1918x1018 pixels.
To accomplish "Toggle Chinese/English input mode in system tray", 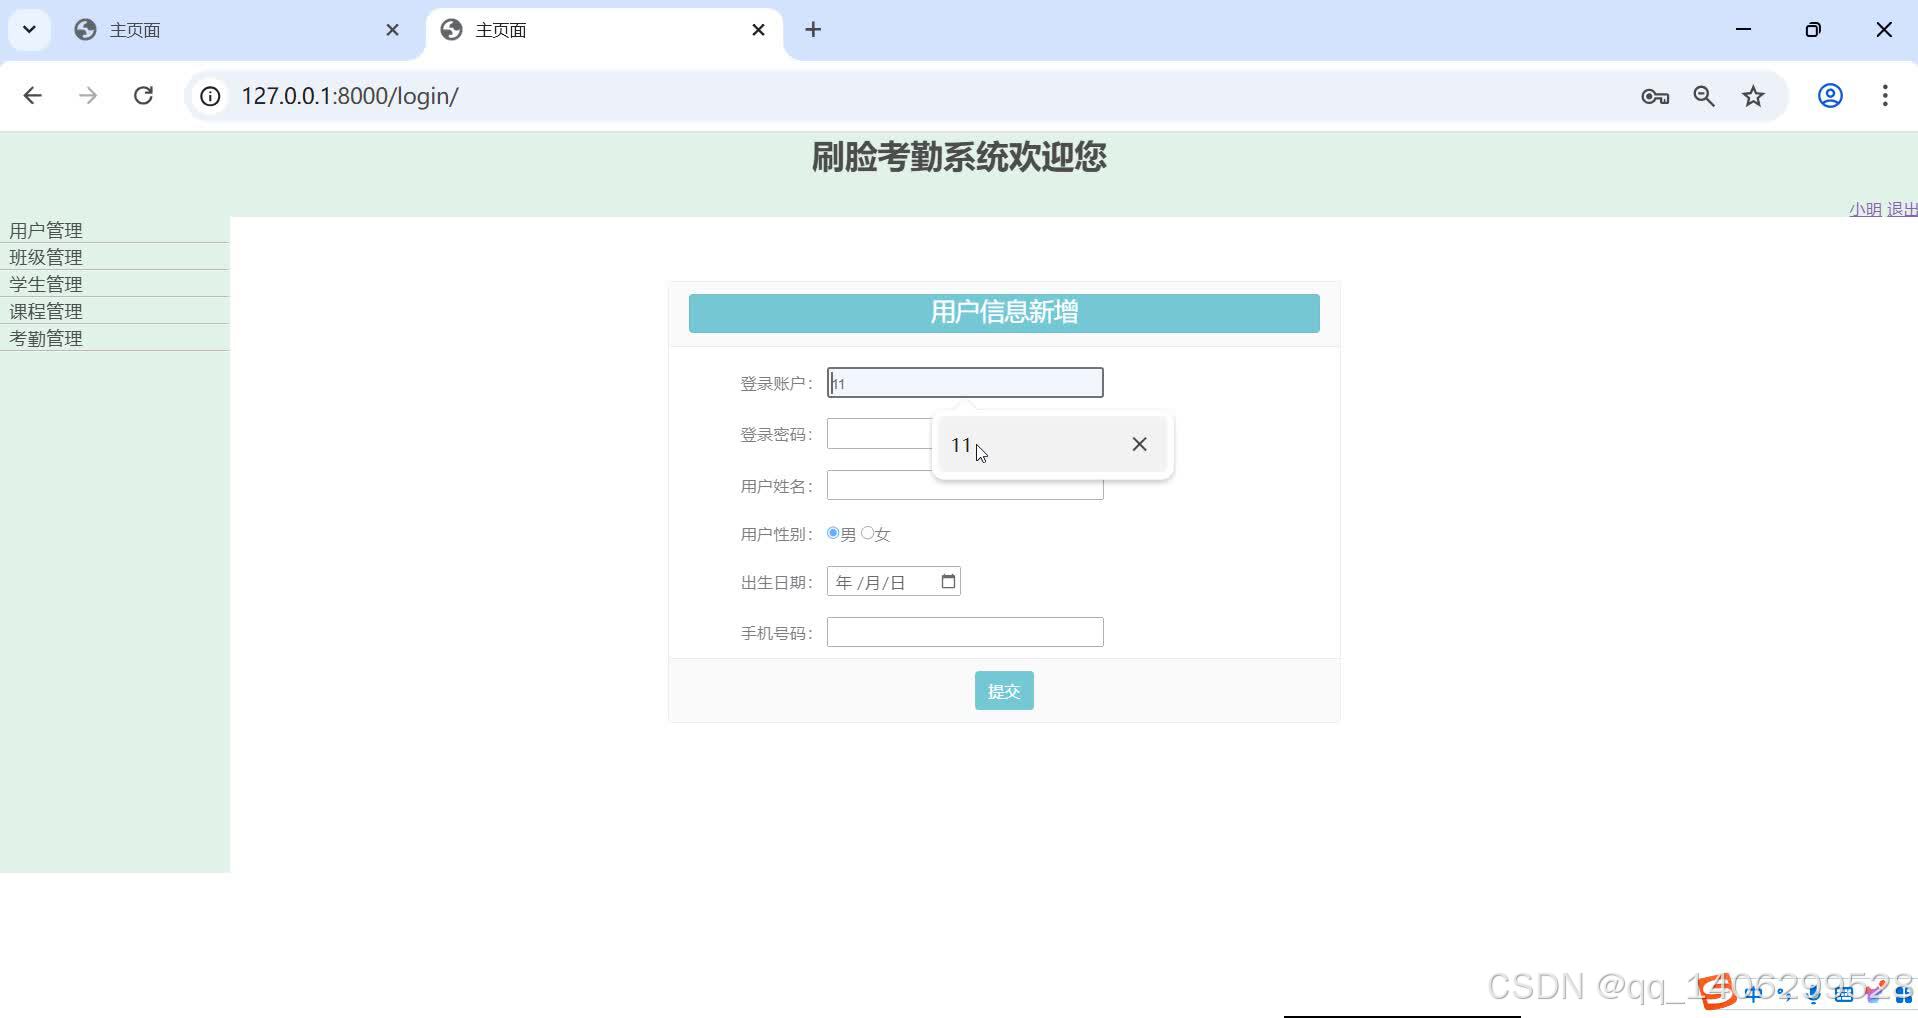I will 1753,993.
